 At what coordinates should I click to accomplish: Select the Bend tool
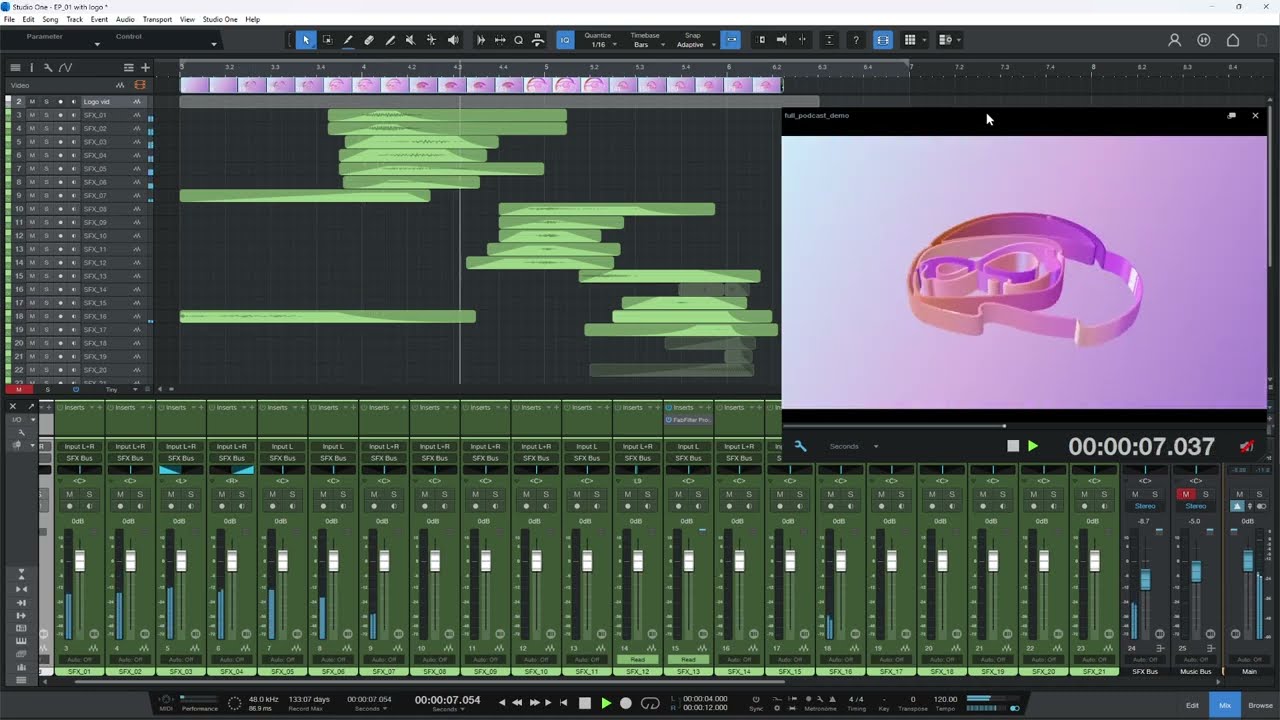click(431, 40)
